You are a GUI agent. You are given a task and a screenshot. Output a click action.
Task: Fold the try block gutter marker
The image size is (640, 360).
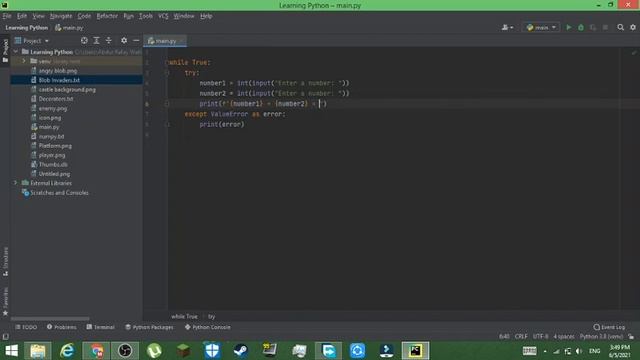click(x=167, y=73)
